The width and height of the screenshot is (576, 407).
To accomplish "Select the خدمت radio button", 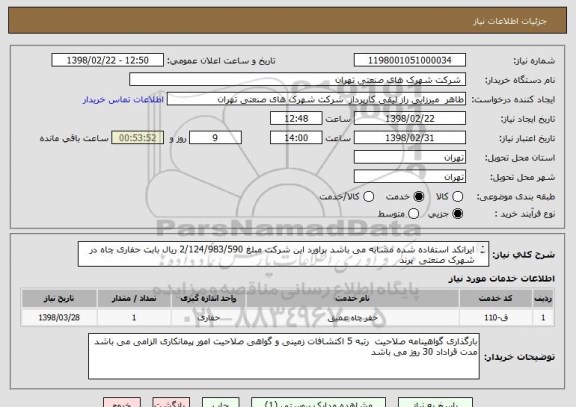I will [x=419, y=197].
